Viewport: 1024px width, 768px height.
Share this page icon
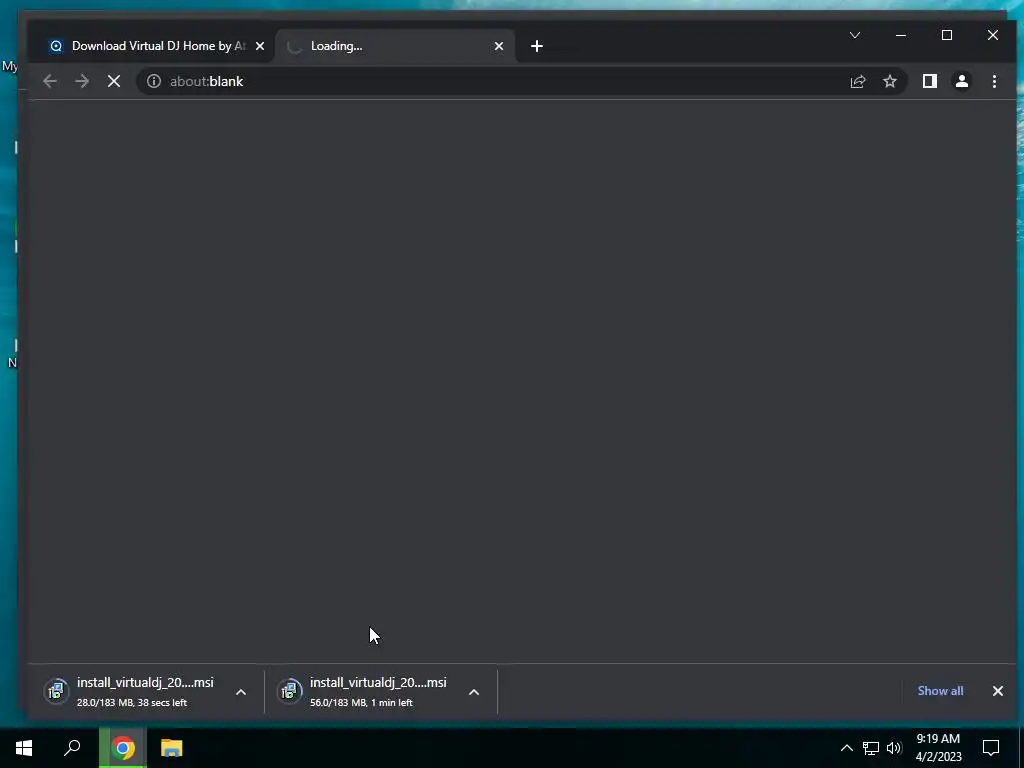pyautogui.click(x=857, y=82)
